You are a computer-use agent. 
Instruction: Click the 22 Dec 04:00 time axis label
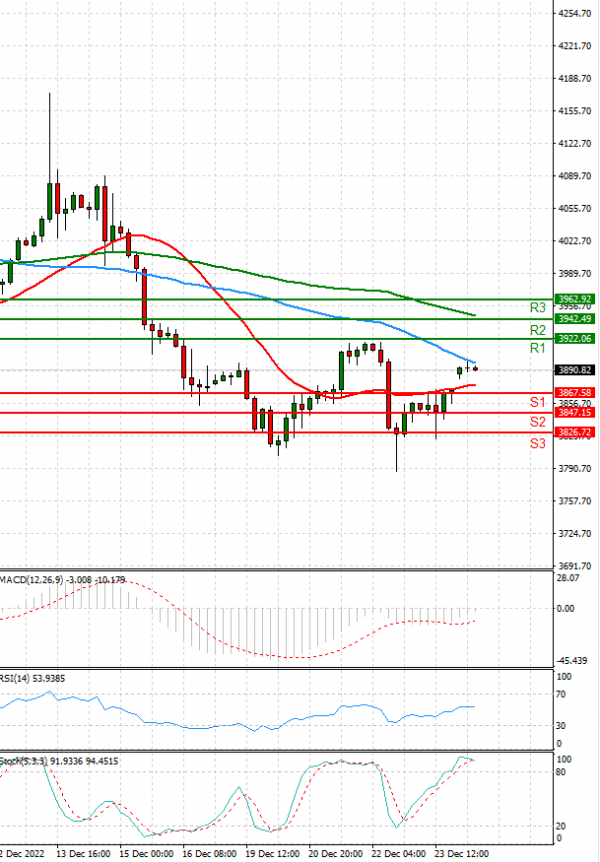pyautogui.click(x=399, y=854)
